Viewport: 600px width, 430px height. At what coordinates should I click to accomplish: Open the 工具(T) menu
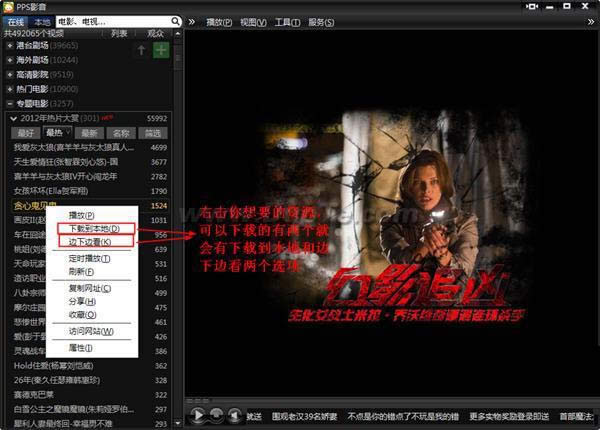(x=287, y=22)
